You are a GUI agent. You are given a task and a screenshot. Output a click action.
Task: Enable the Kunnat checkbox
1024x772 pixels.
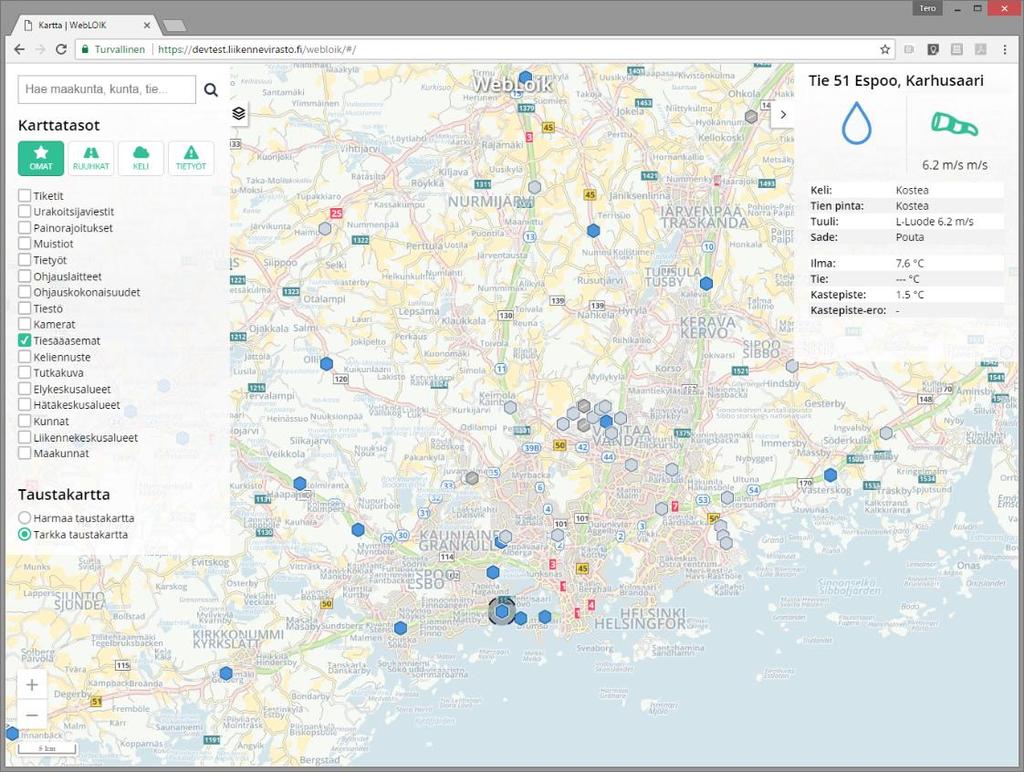pyautogui.click(x=25, y=421)
